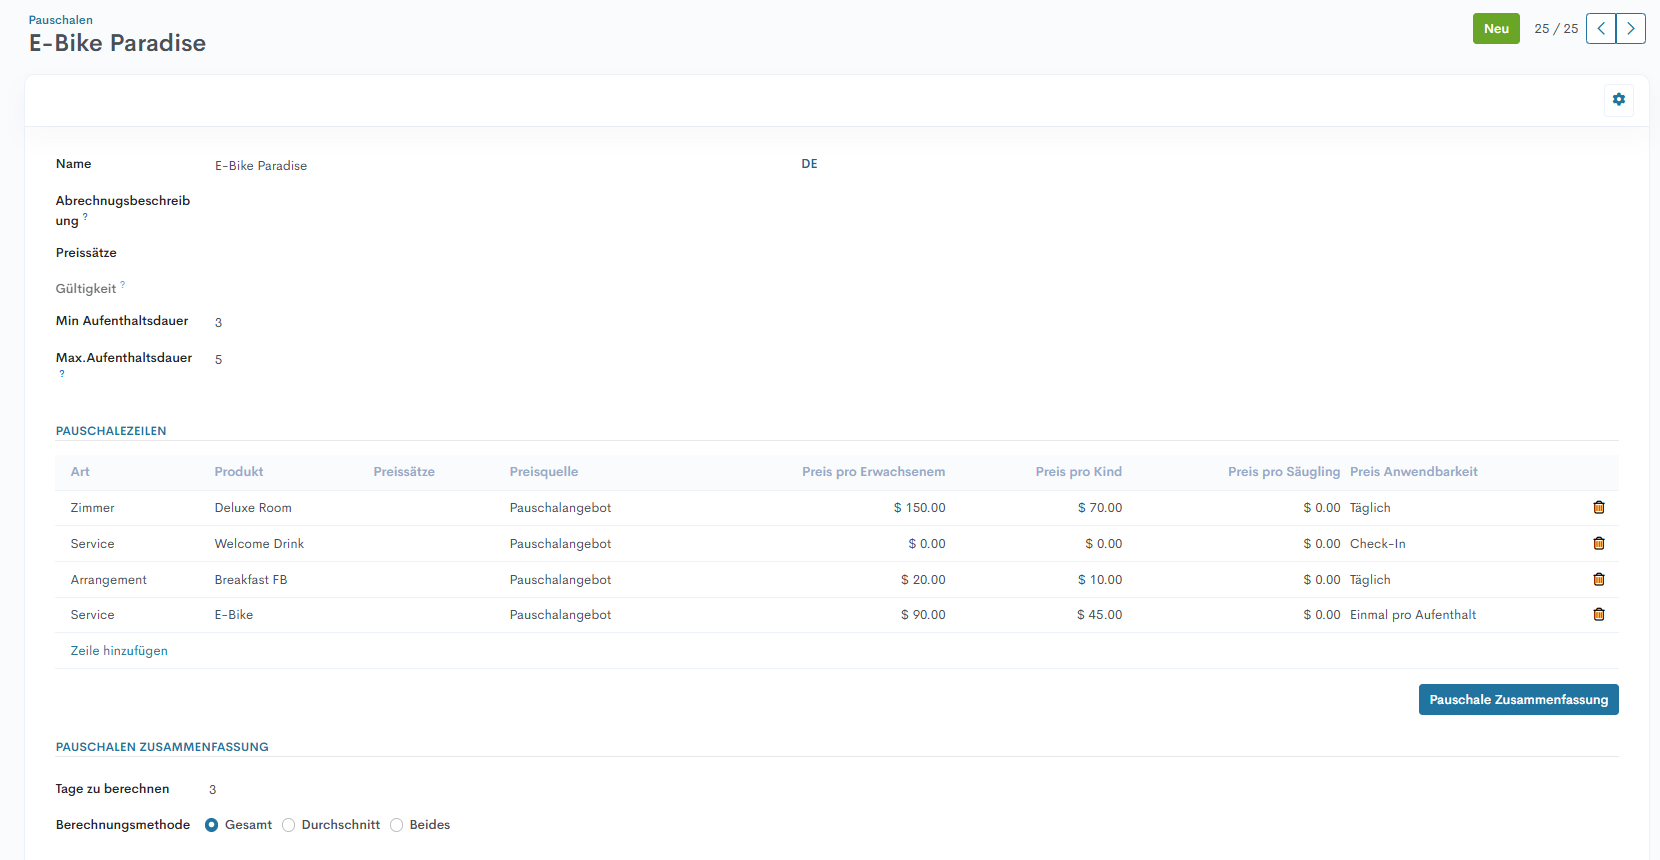Show help tooltip for Abrechnugsbeschreibung
The image size is (1660, 860).
[85, 217]
